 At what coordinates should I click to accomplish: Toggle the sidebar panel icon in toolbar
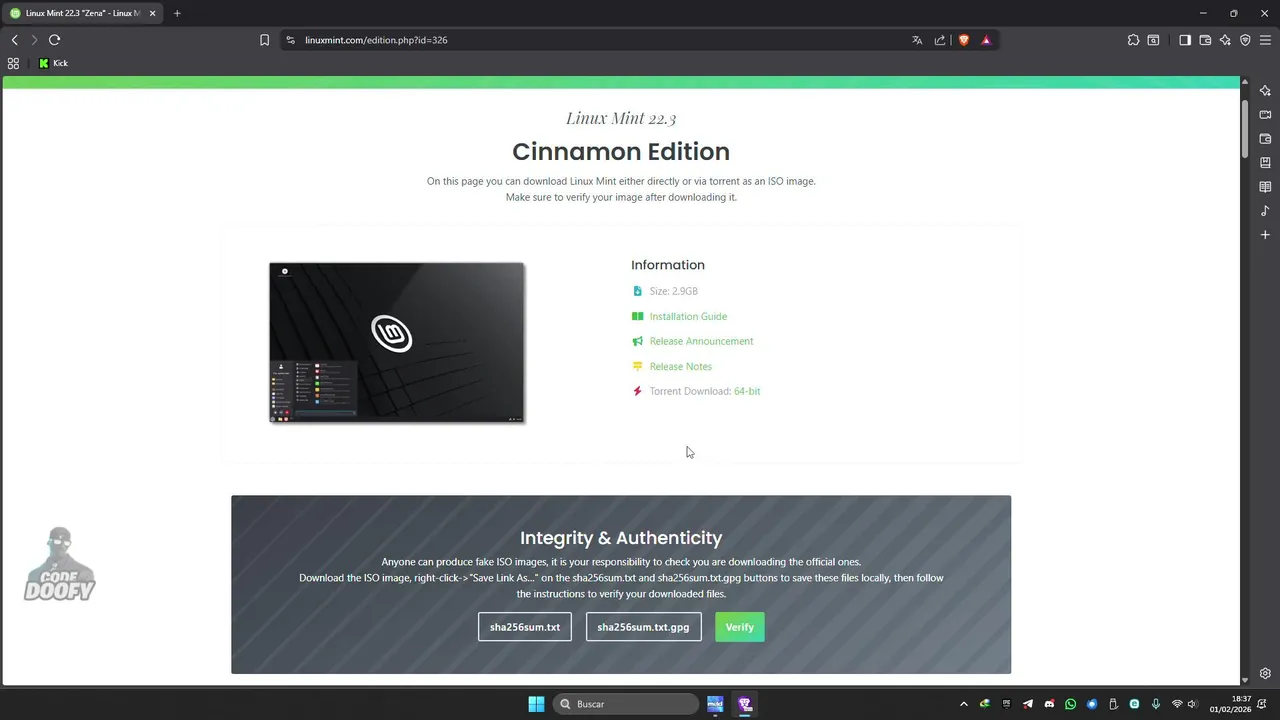(x=1185, y=40)
